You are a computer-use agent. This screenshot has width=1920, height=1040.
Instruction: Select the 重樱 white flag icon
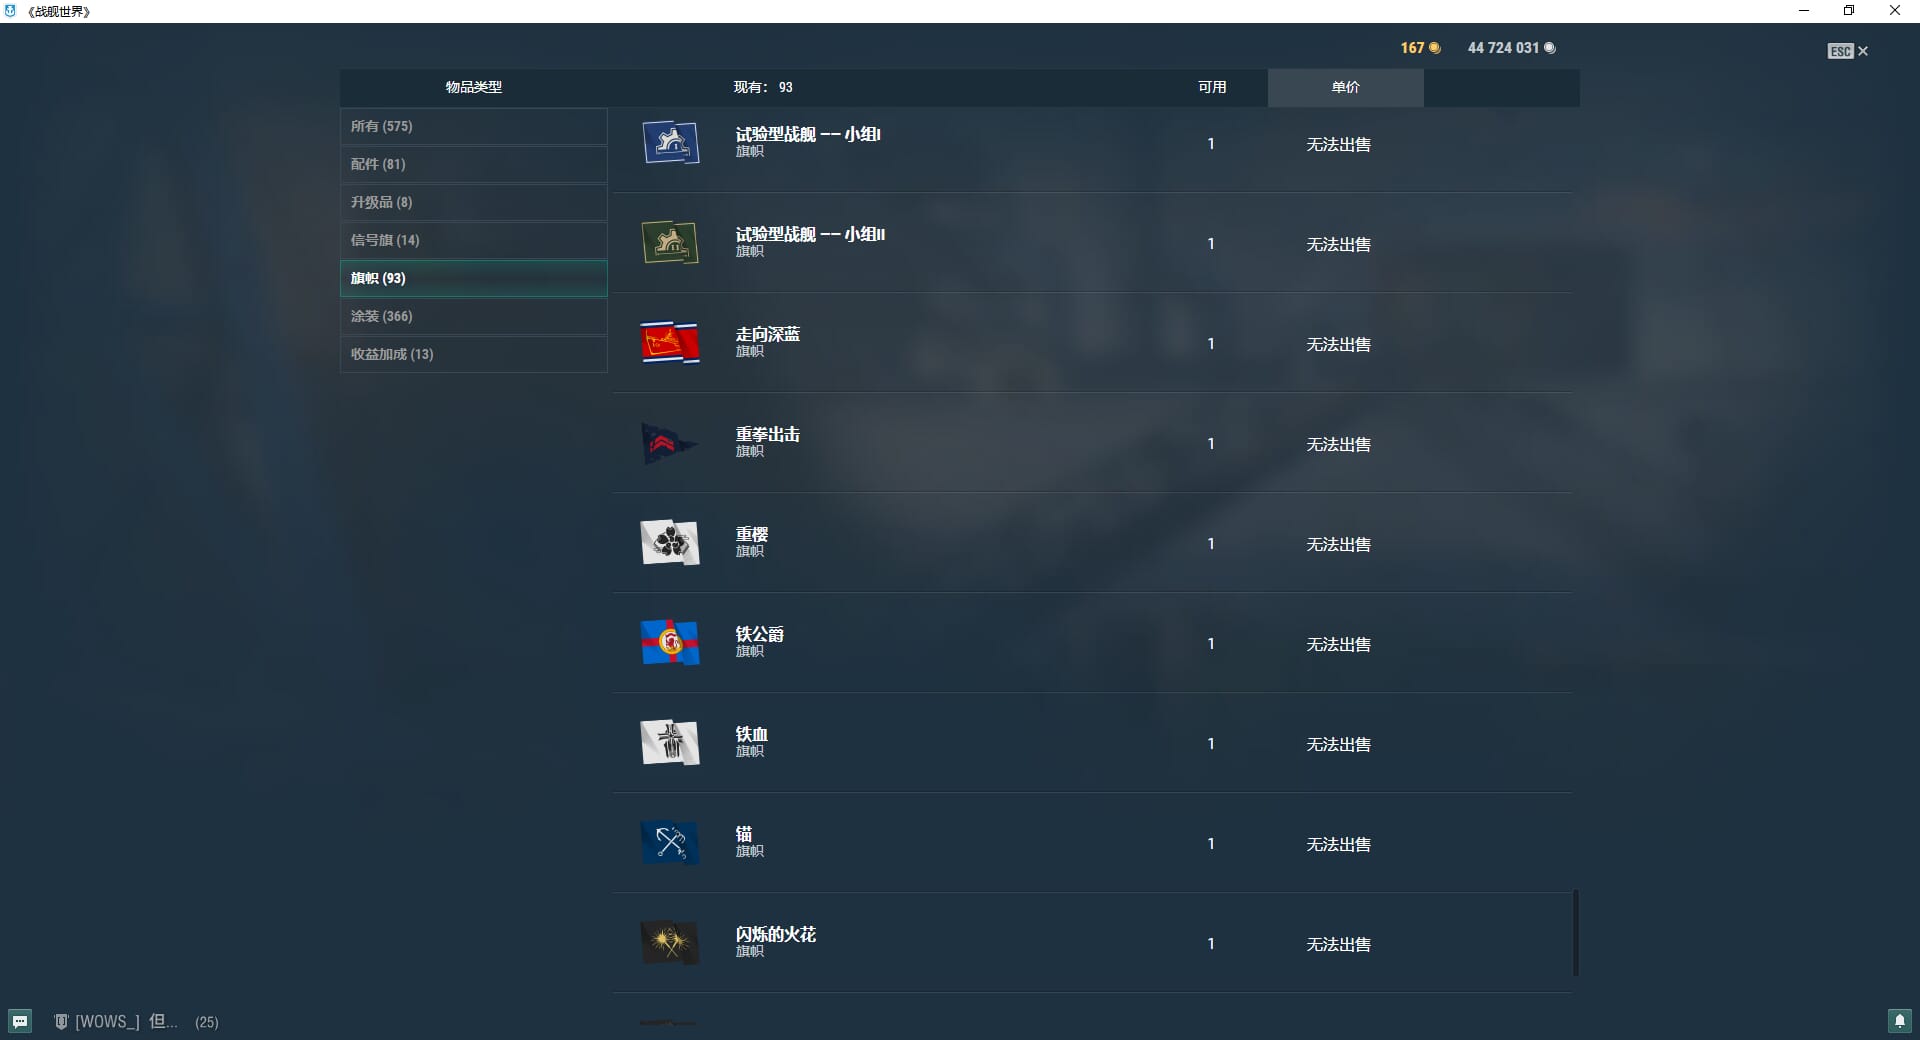point(670,543)
